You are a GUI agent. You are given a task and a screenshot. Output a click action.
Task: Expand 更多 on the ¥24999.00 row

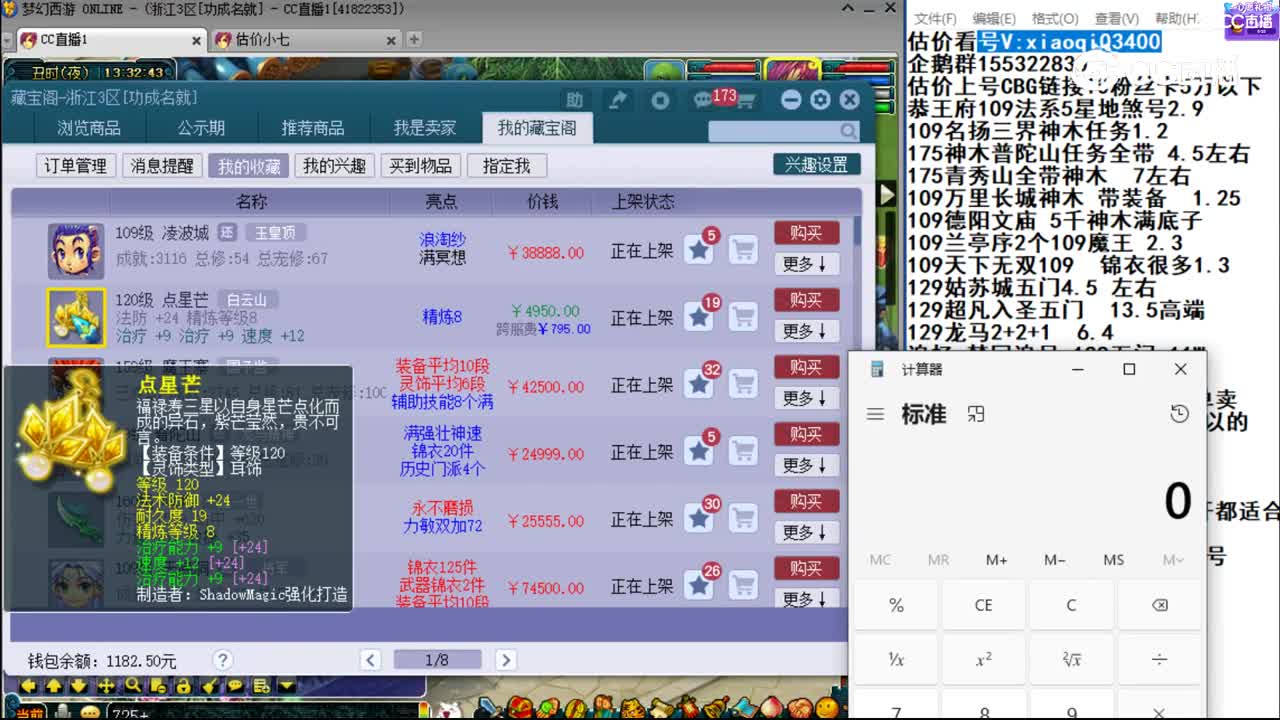point(806,465)
